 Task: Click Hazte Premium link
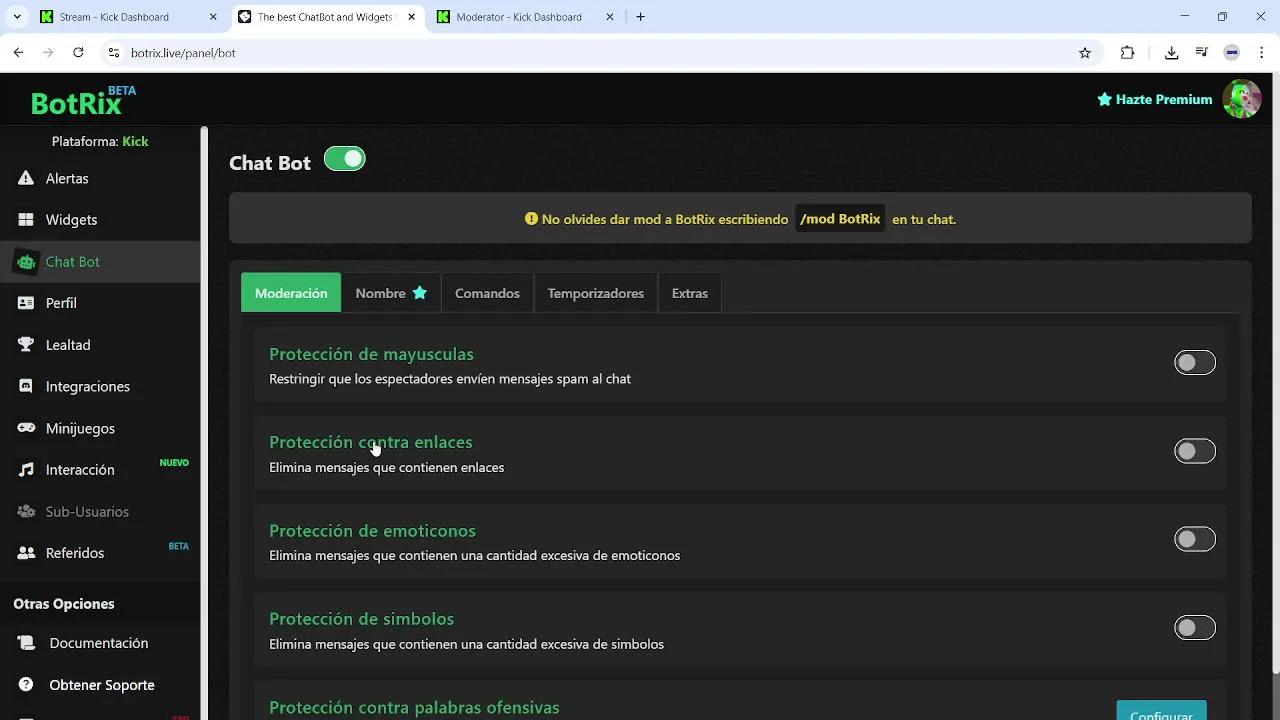pyautogui.click(x=1155, y=99)
